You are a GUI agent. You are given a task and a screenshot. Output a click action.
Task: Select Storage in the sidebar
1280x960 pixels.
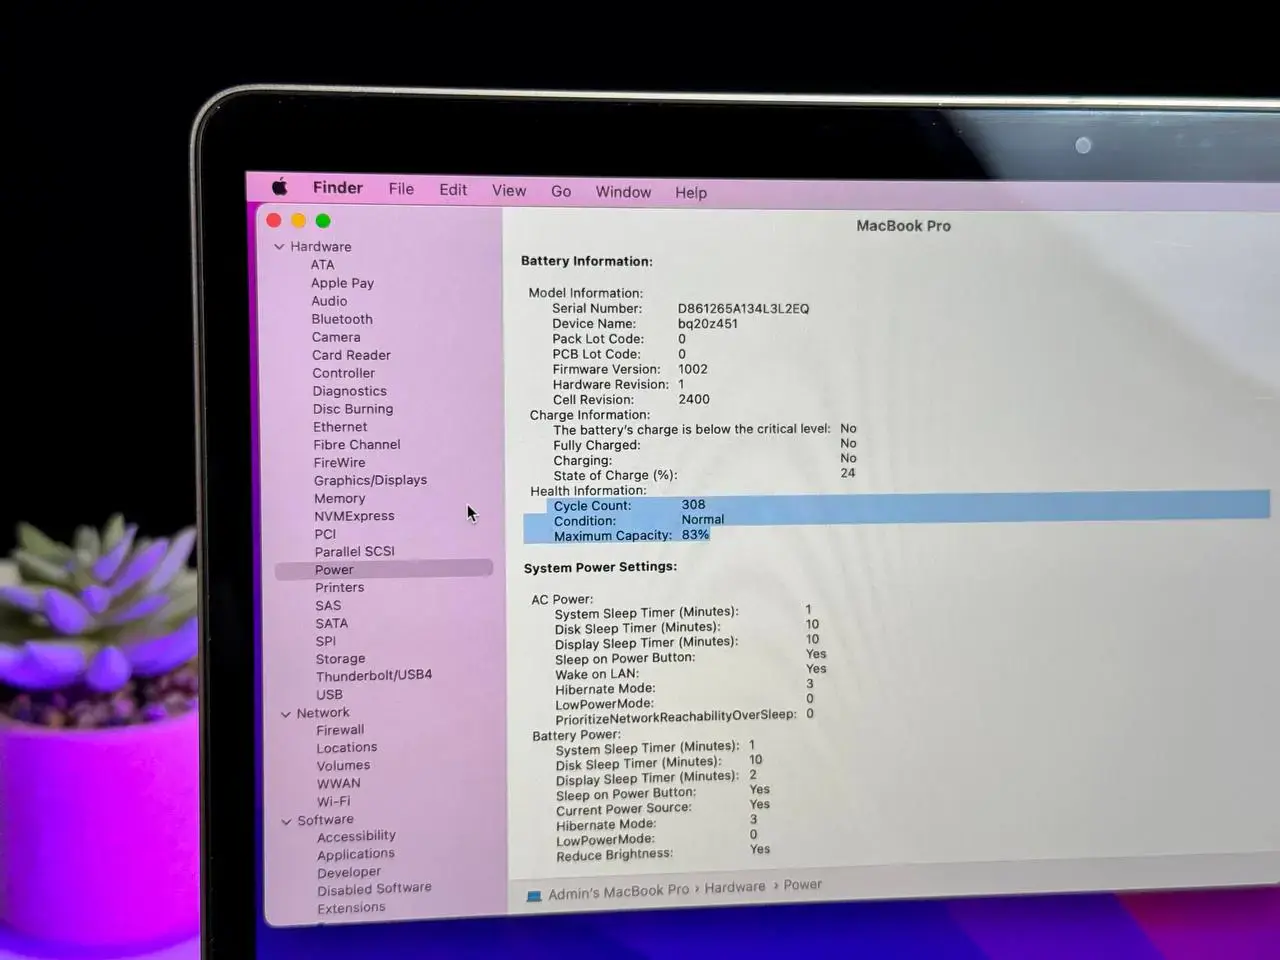pos(340,659)
